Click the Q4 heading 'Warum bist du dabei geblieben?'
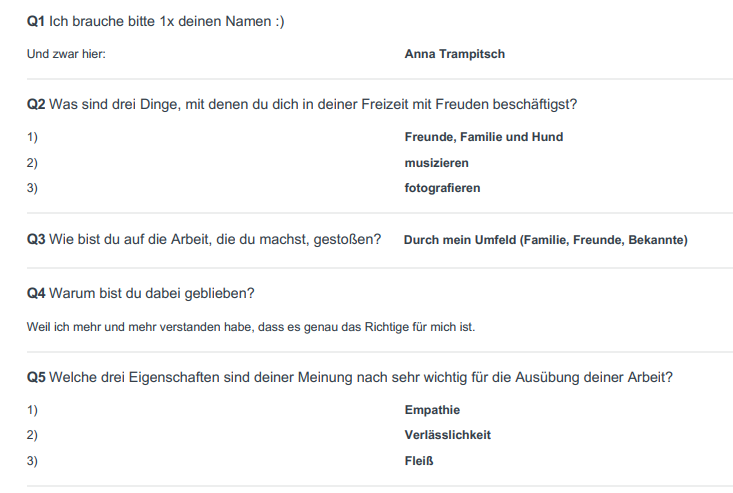The width and height of the screenshot is (733, 493). (x=141, y=293)
